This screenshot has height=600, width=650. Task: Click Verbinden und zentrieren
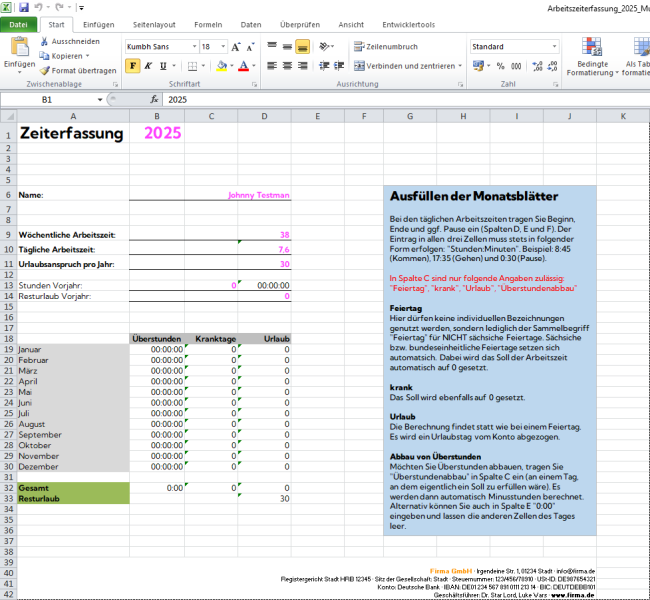405,66
